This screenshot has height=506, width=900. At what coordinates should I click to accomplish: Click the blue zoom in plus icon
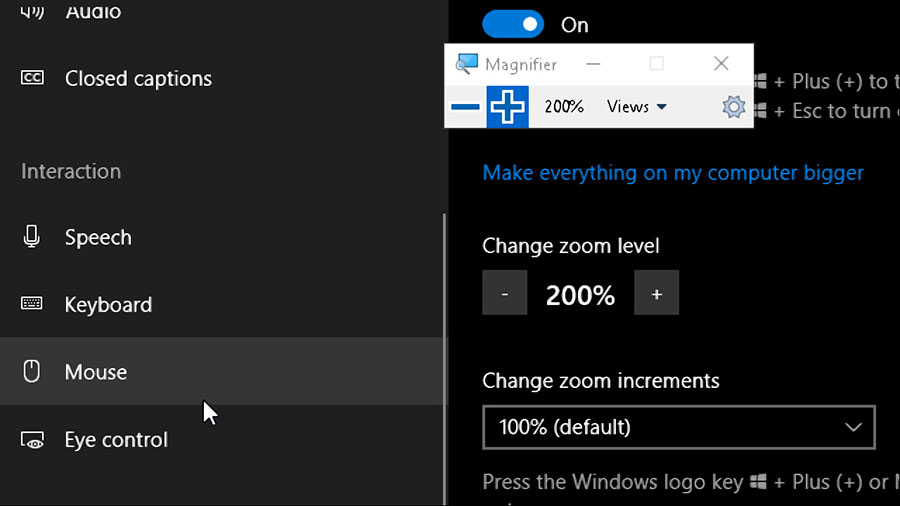pos(507,107)
